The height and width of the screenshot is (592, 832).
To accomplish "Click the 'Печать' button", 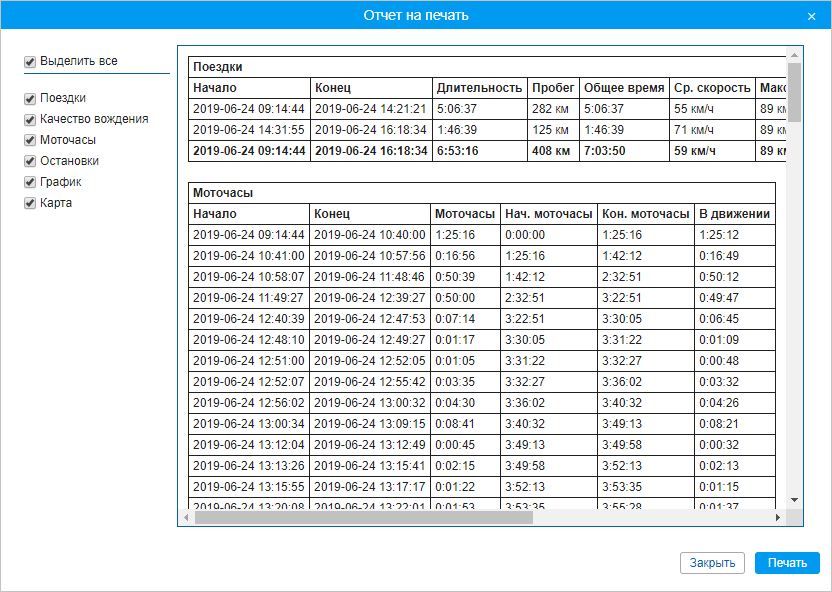I will (787, 563).
